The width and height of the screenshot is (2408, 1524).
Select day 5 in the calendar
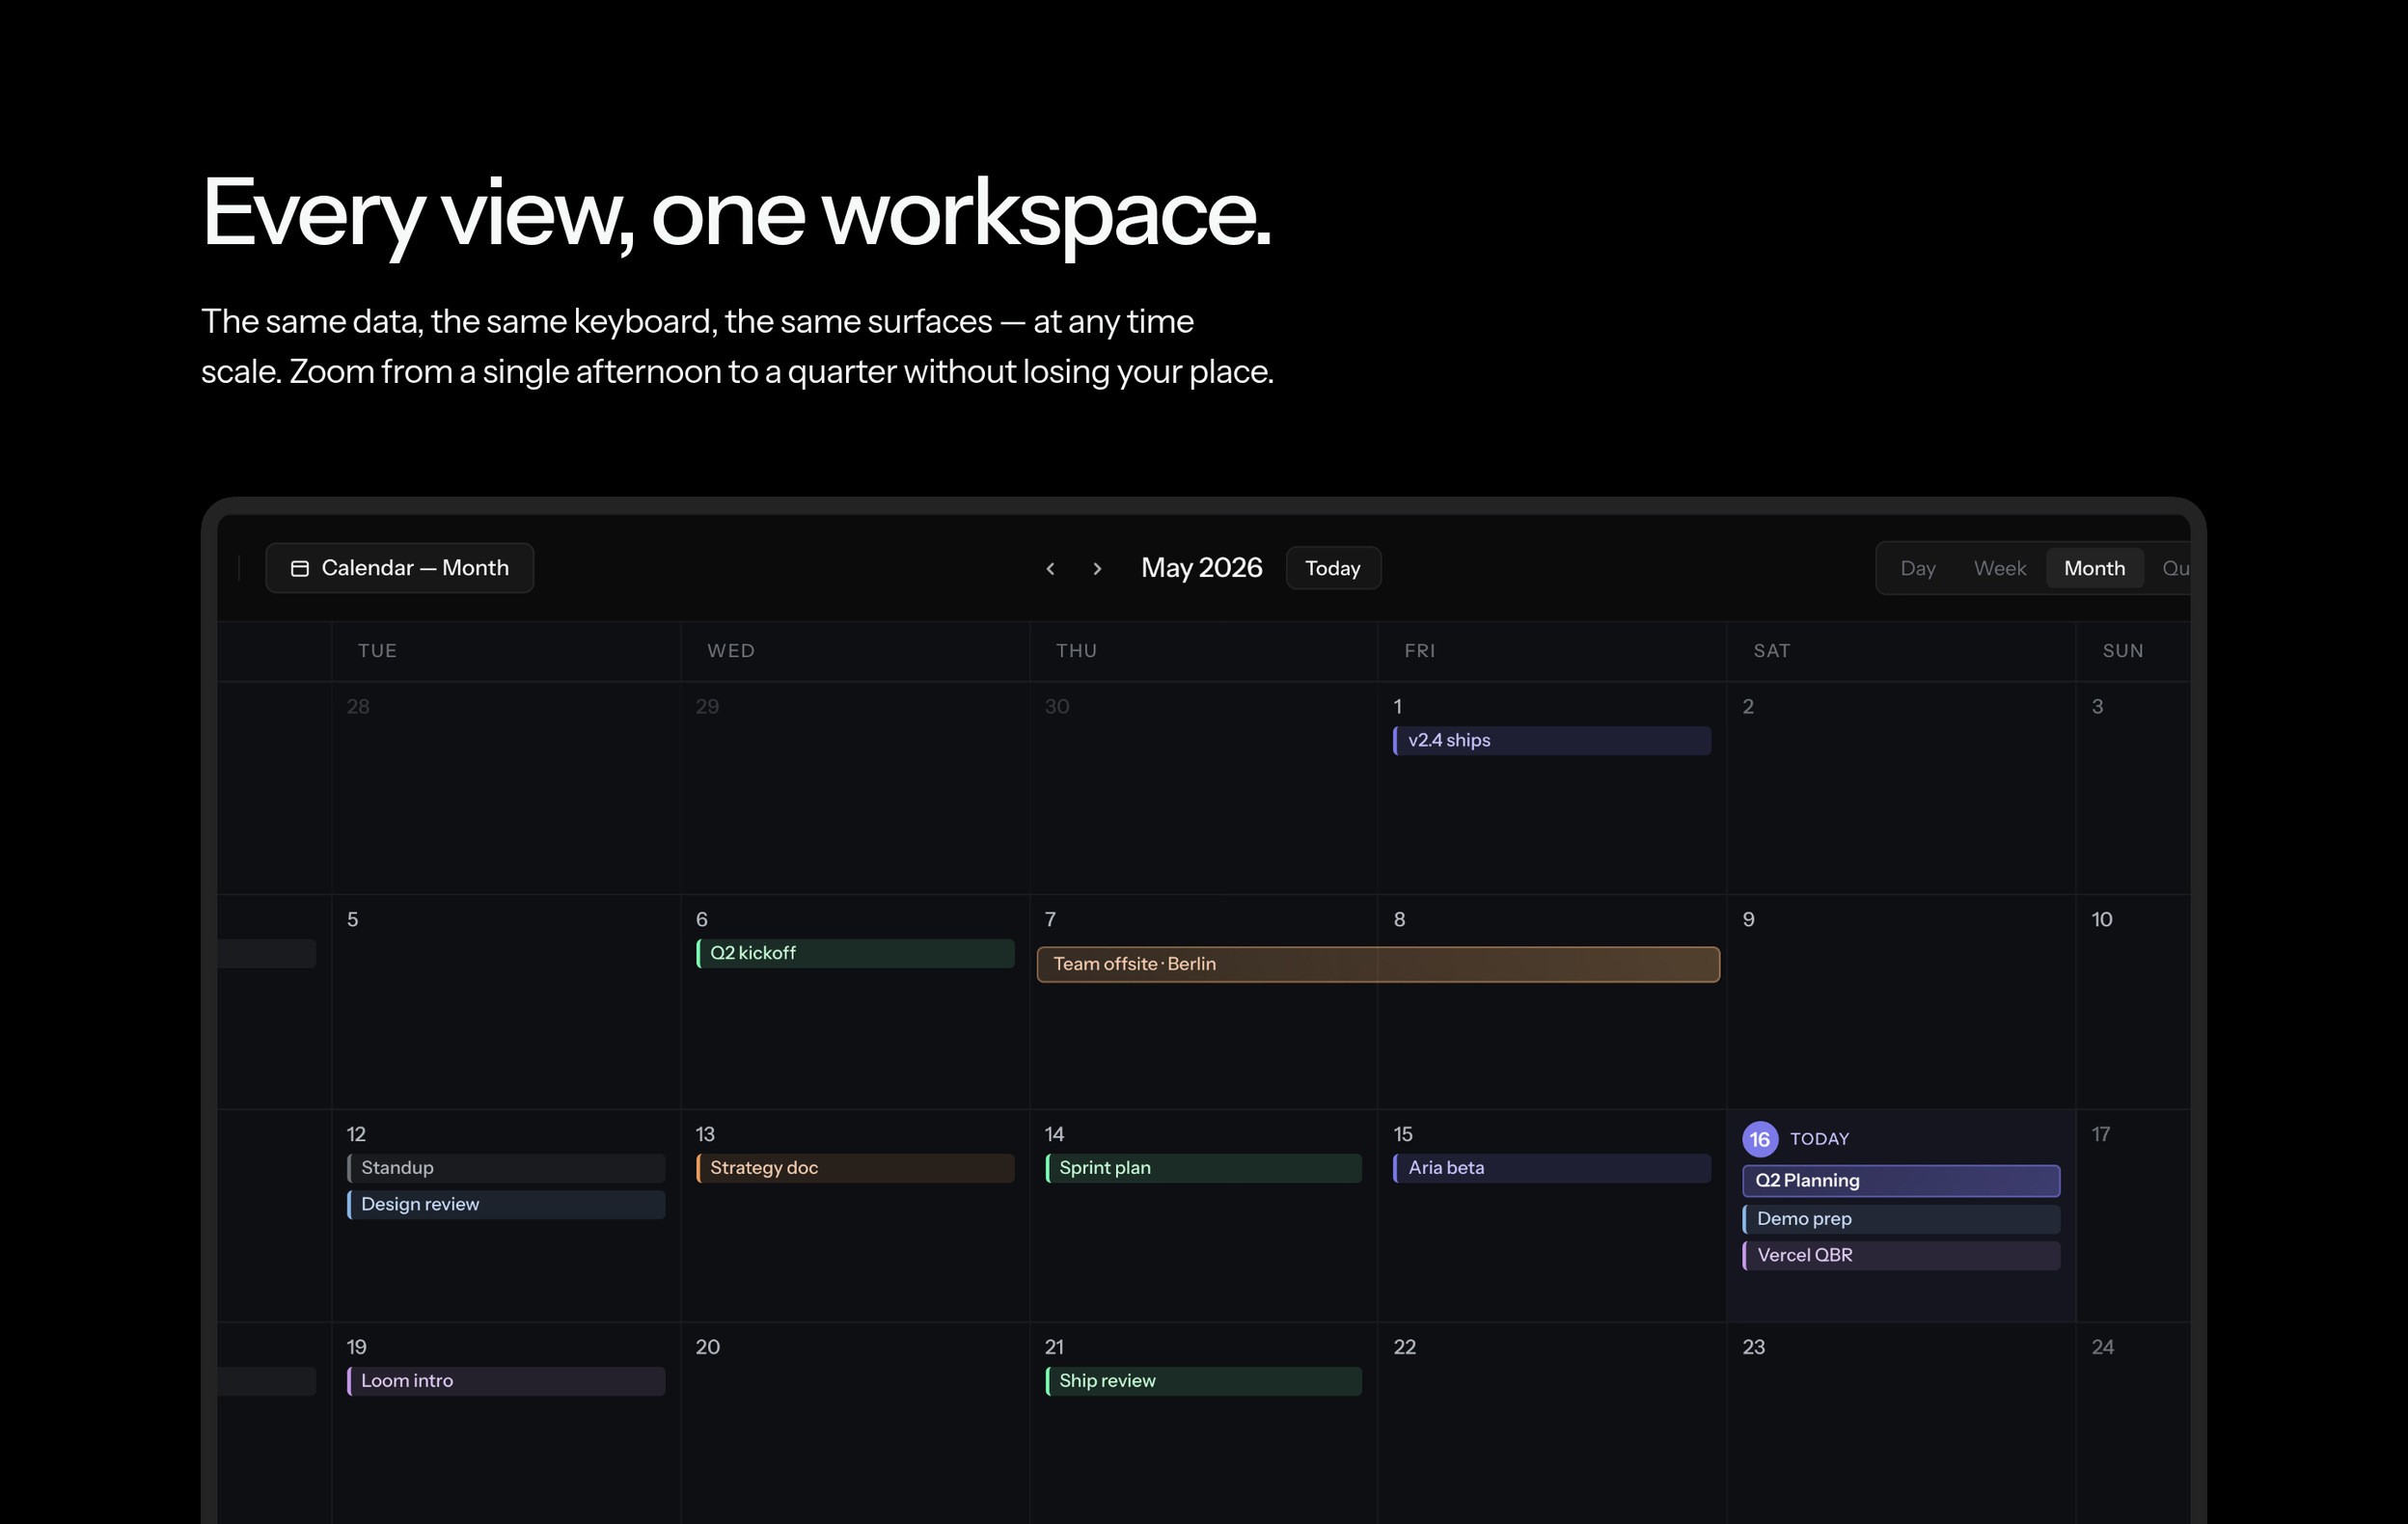[x=353, y=920]
